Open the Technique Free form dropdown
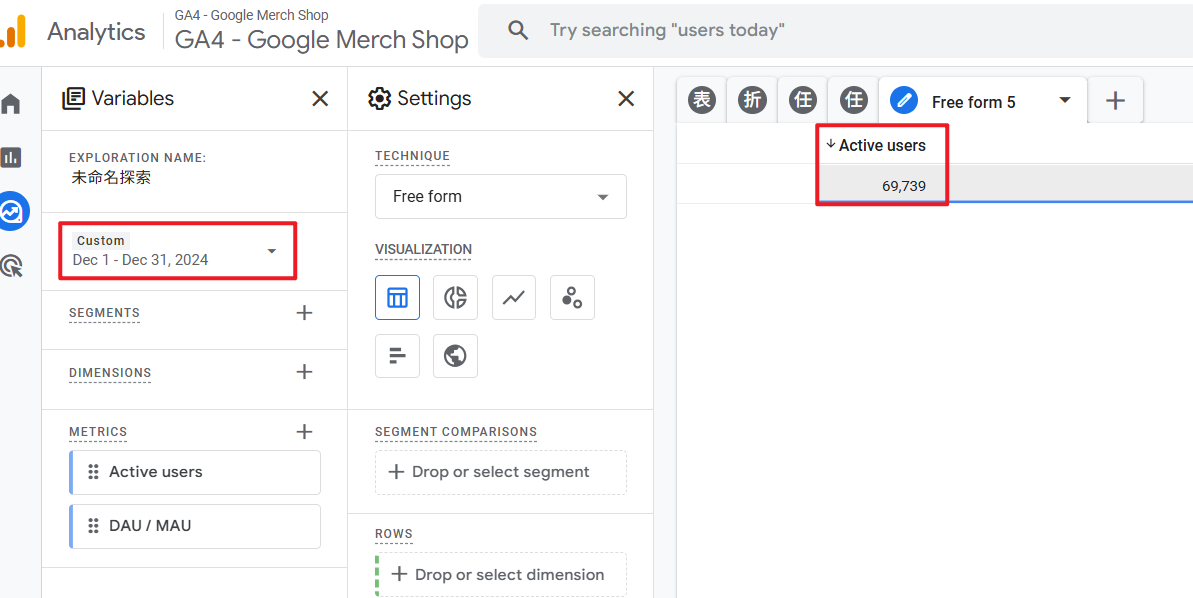 [x=501, y=196]
